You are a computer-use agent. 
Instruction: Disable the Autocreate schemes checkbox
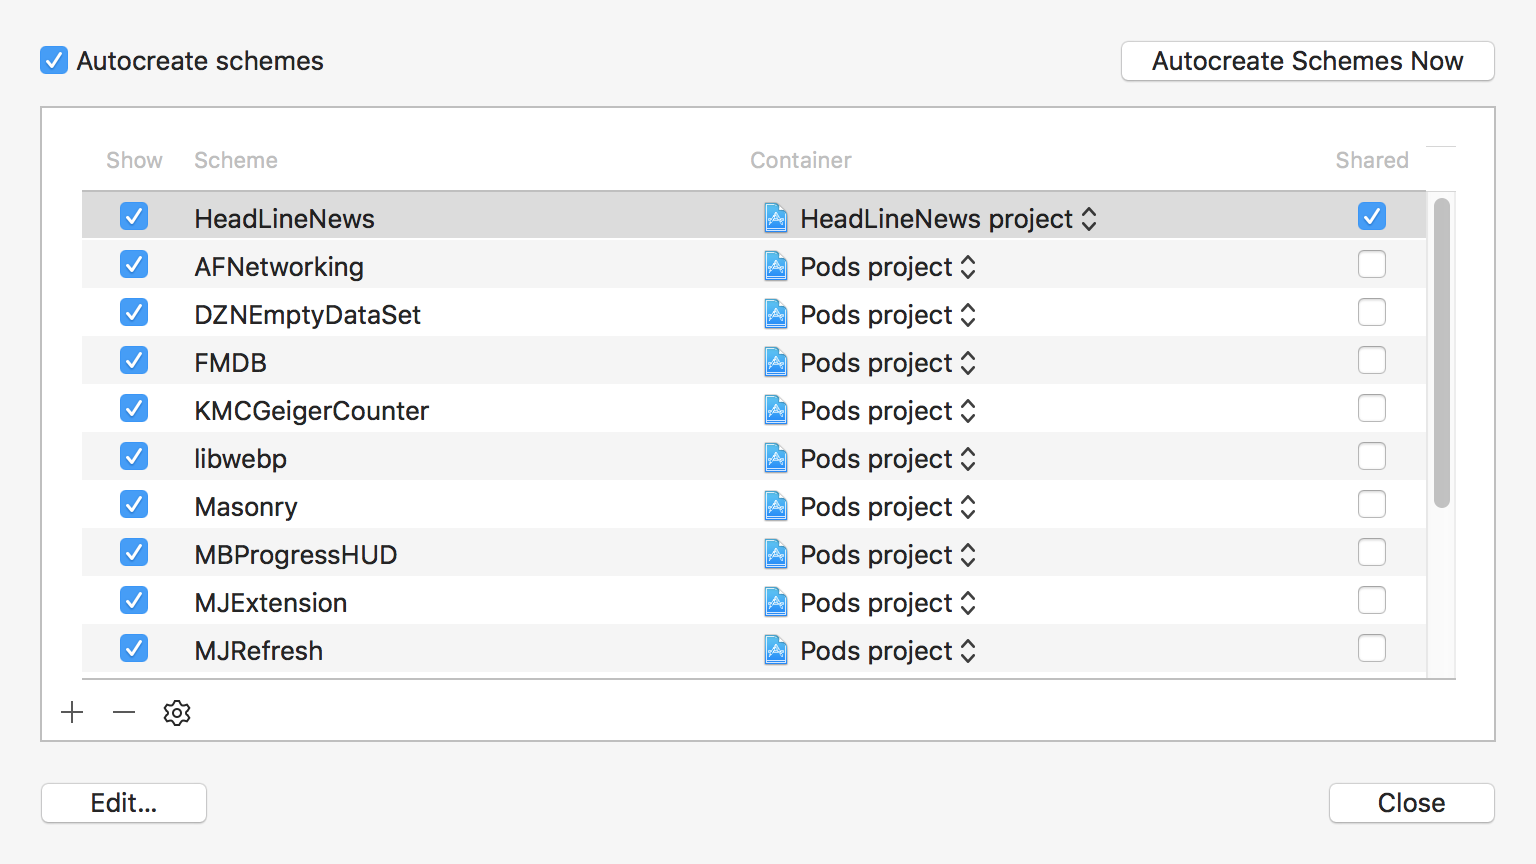[54, 61]
